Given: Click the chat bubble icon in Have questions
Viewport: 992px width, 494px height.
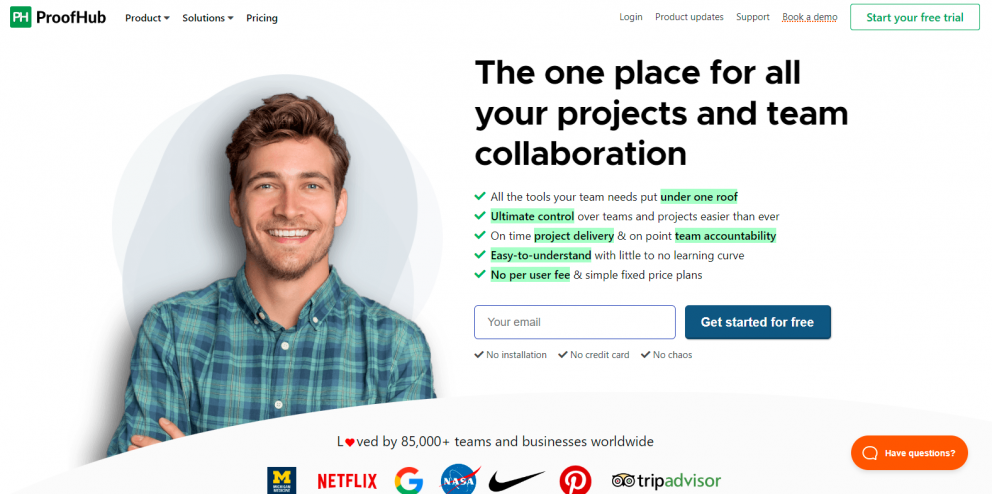Looking at the screenshot, I should point(871,453).
